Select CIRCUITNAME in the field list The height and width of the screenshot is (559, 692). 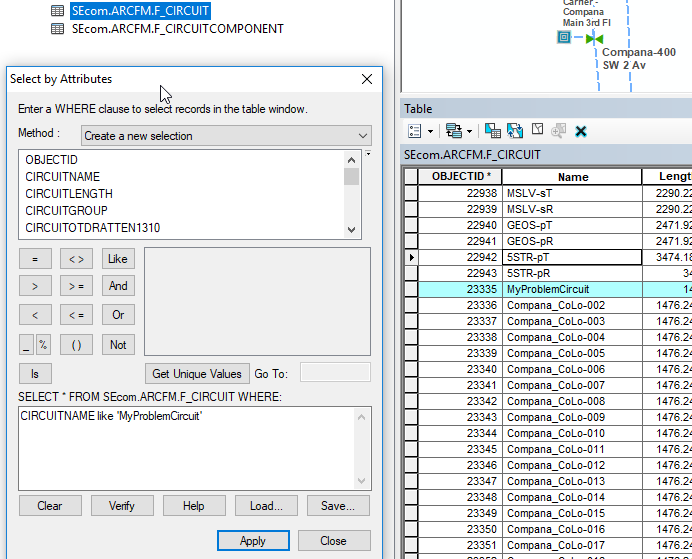pos(62,176)
